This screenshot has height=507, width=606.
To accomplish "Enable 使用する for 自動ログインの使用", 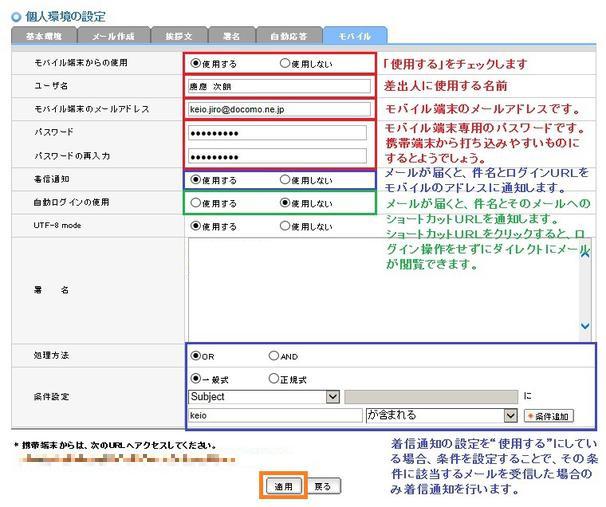I will pos(195,203).
